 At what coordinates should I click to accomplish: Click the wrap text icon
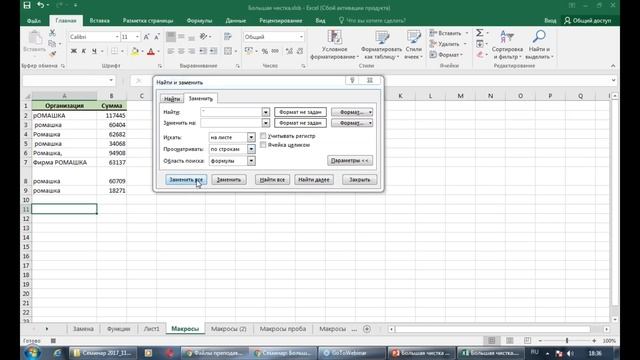228,37
